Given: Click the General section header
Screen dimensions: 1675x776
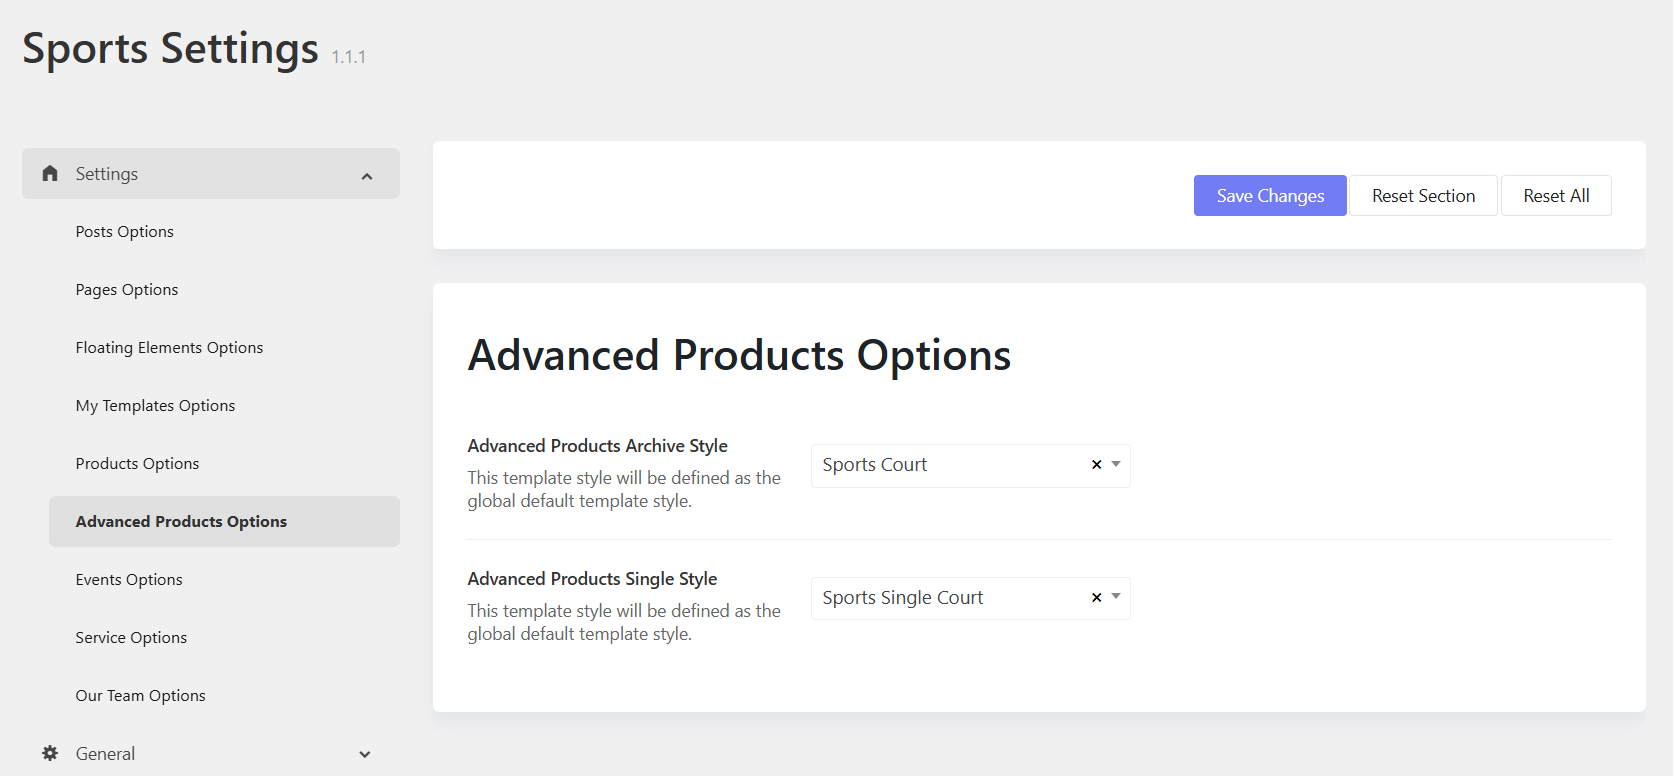Looking at the screenshot, I should point(211,754).
